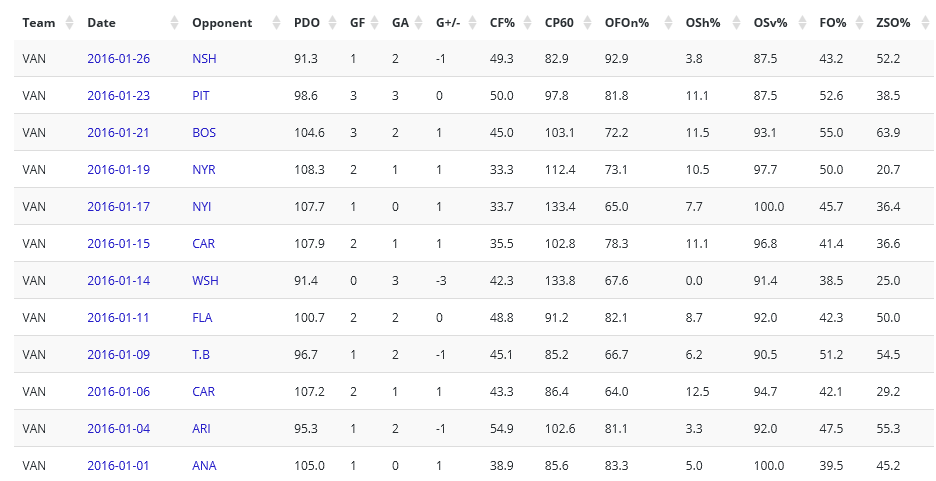Sort table by OSv% column header
Screen dimensions: 936x481
click(x=771, y=23)
